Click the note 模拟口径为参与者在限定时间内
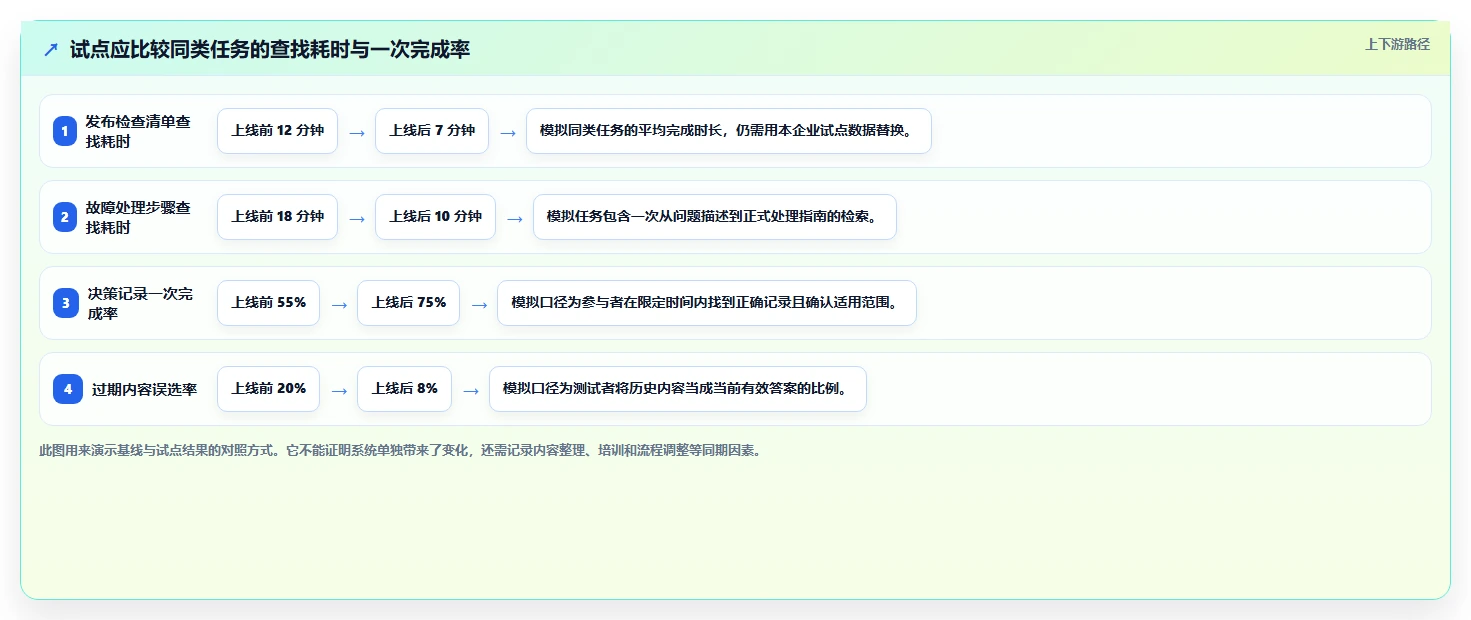Image resolution: width=1471 pixels, height=620 pixels. 707,303
